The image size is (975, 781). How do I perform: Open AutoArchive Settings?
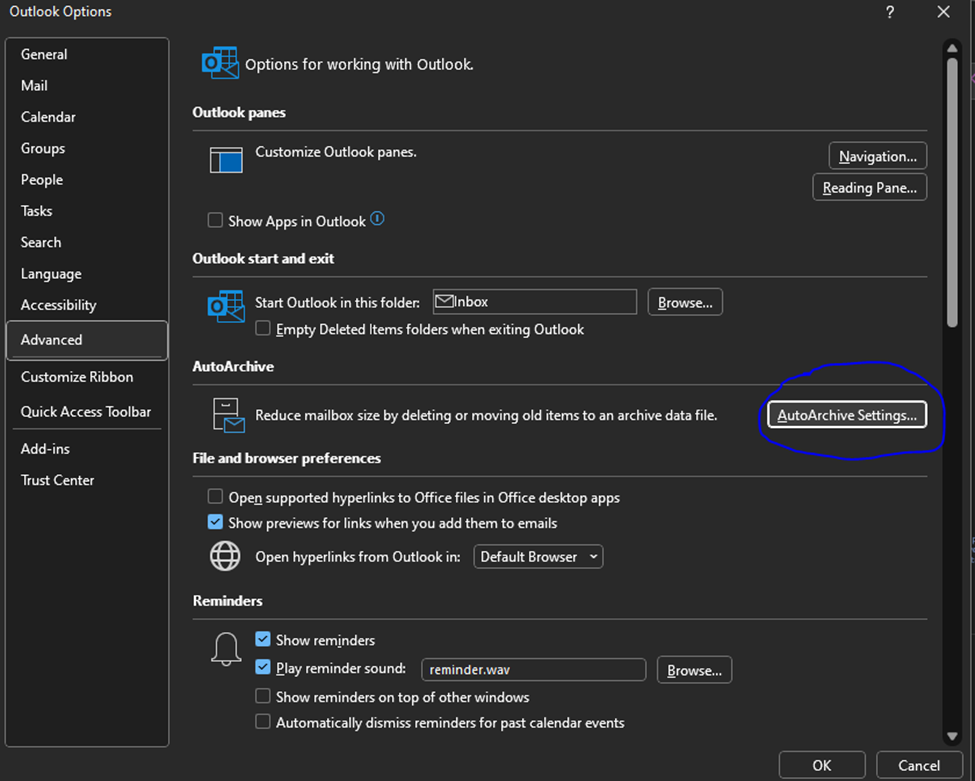846,414
